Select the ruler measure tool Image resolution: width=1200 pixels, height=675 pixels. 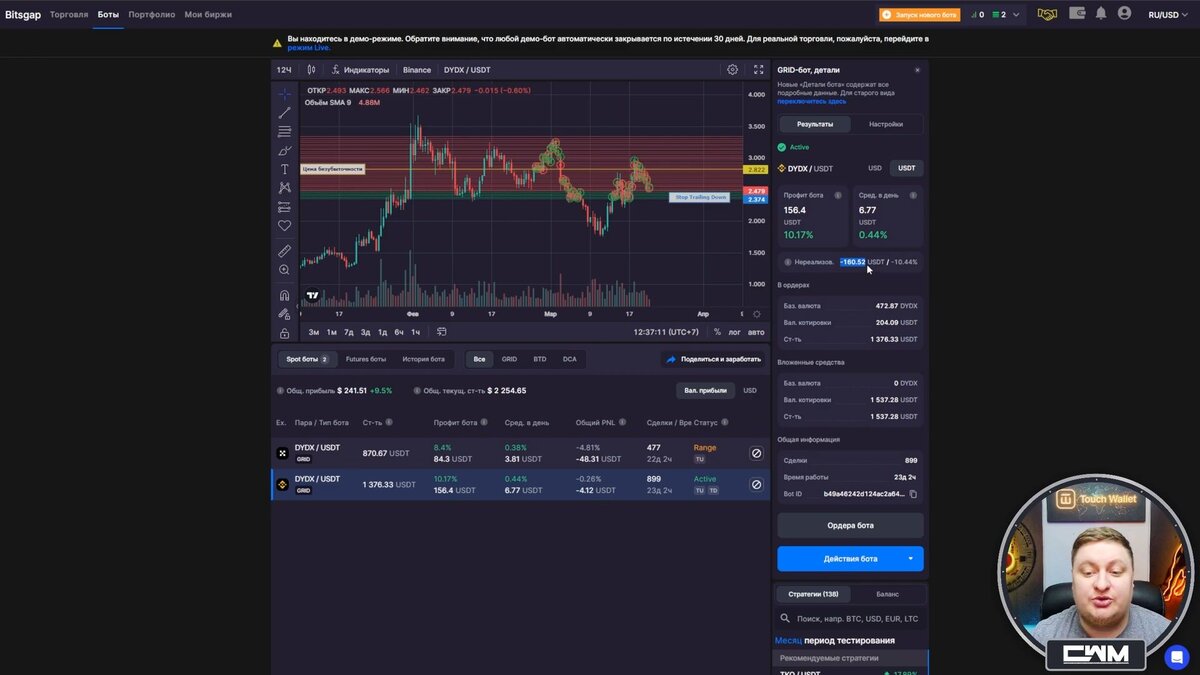(x=285, y=251)
